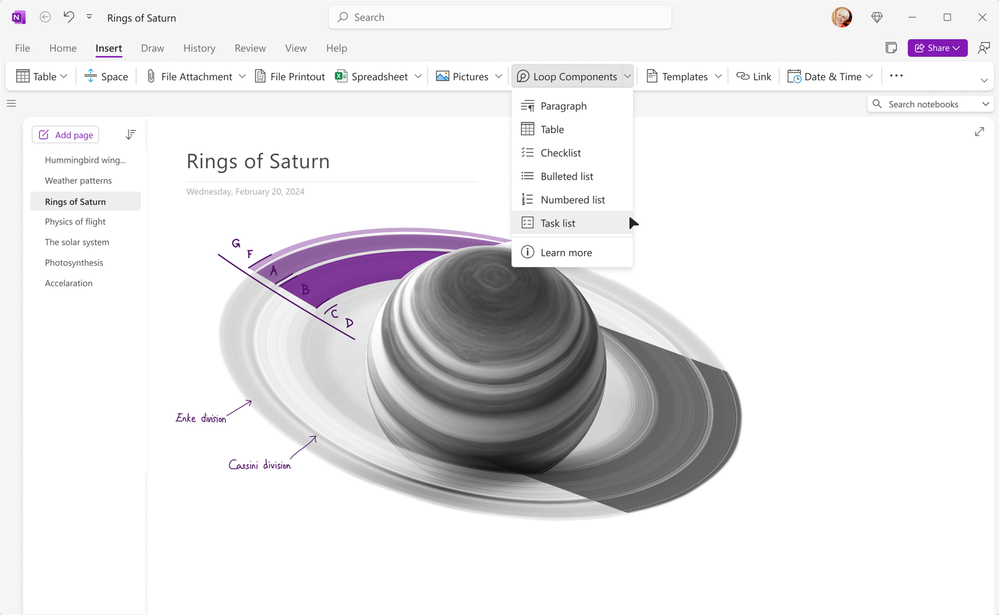Expand the File Attachment dropdown arrow

[242, 76]
